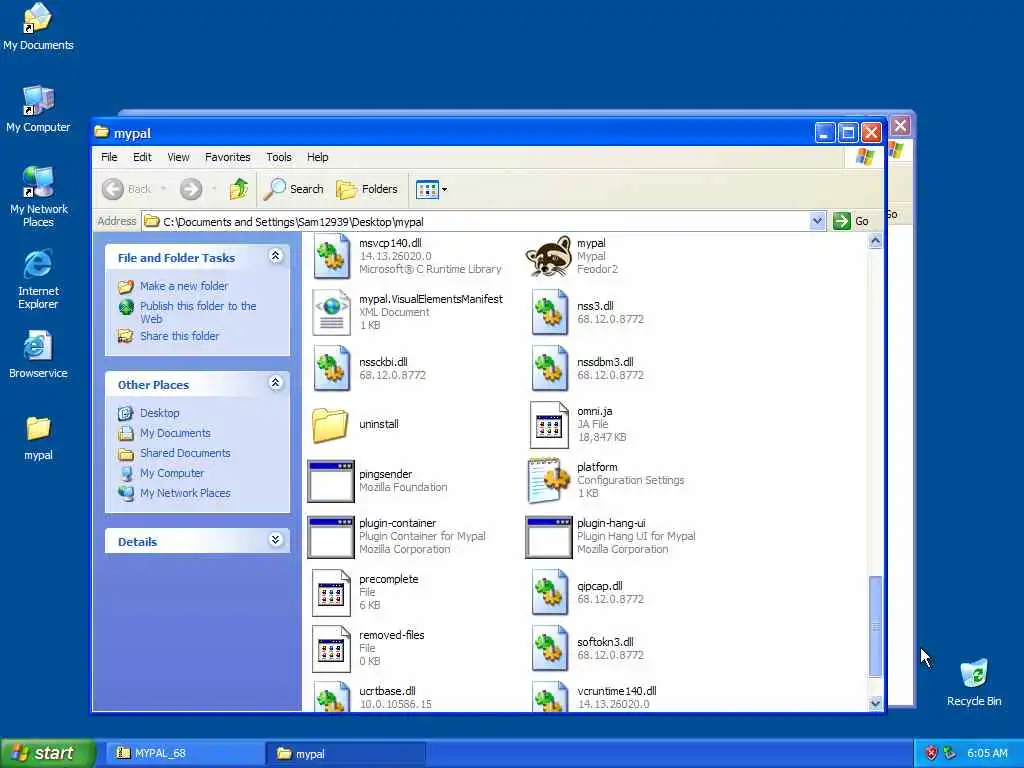Expand the Details panel

pos(276,539)
